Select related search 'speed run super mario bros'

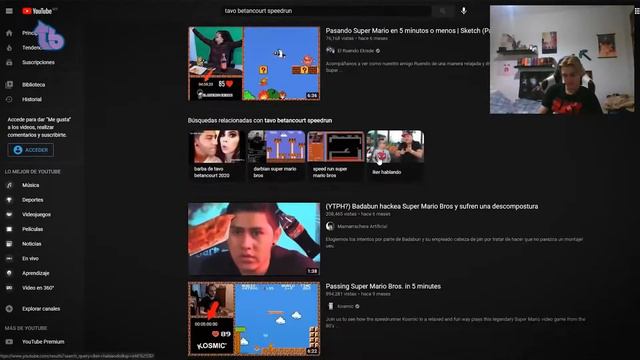click(336, 155)
